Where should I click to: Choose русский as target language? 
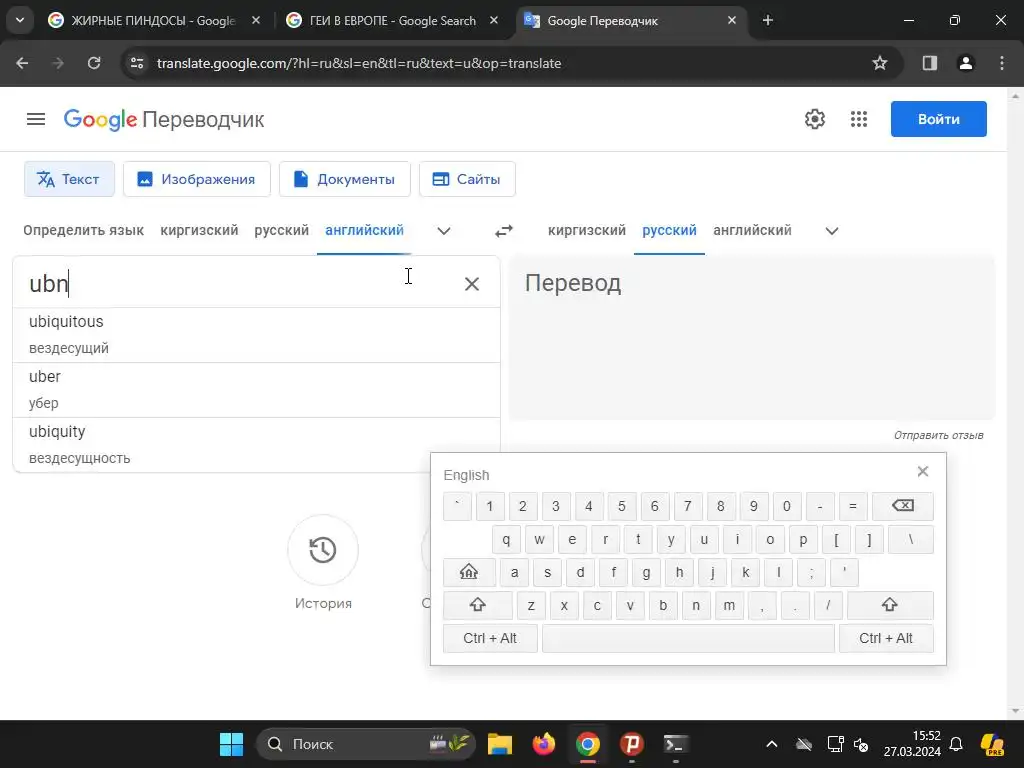tap(669, 231)
